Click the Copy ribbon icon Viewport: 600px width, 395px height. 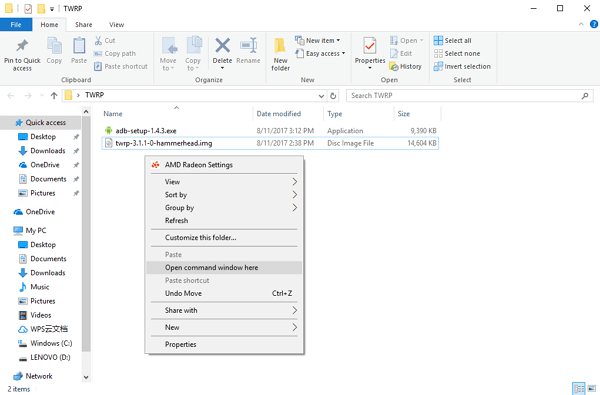pos(54,46)
